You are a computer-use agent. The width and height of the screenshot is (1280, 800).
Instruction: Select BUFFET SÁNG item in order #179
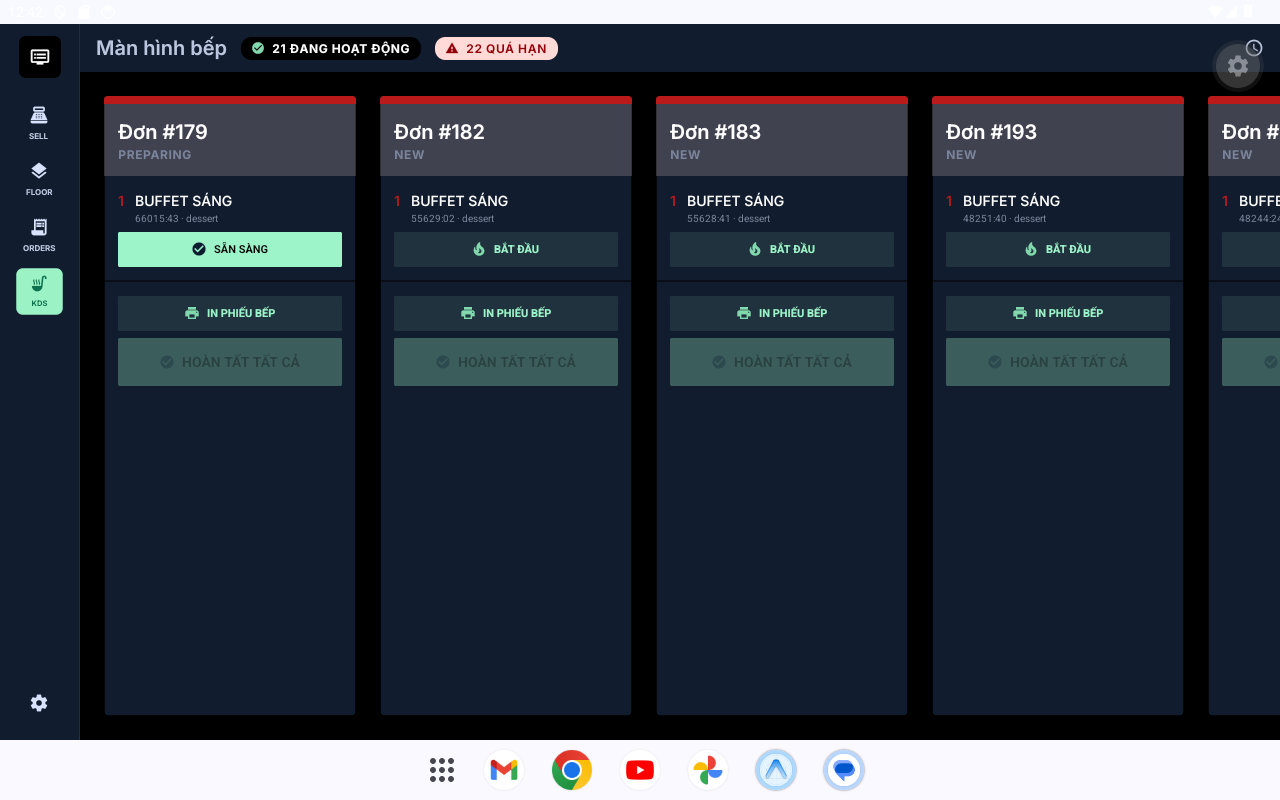(184, 201)
